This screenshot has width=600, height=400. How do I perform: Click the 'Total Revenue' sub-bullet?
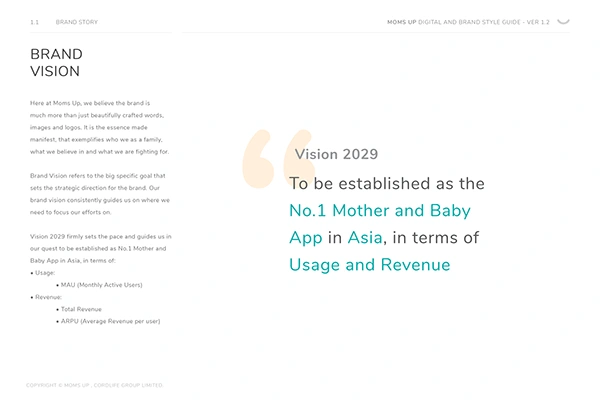pos(79,309)
